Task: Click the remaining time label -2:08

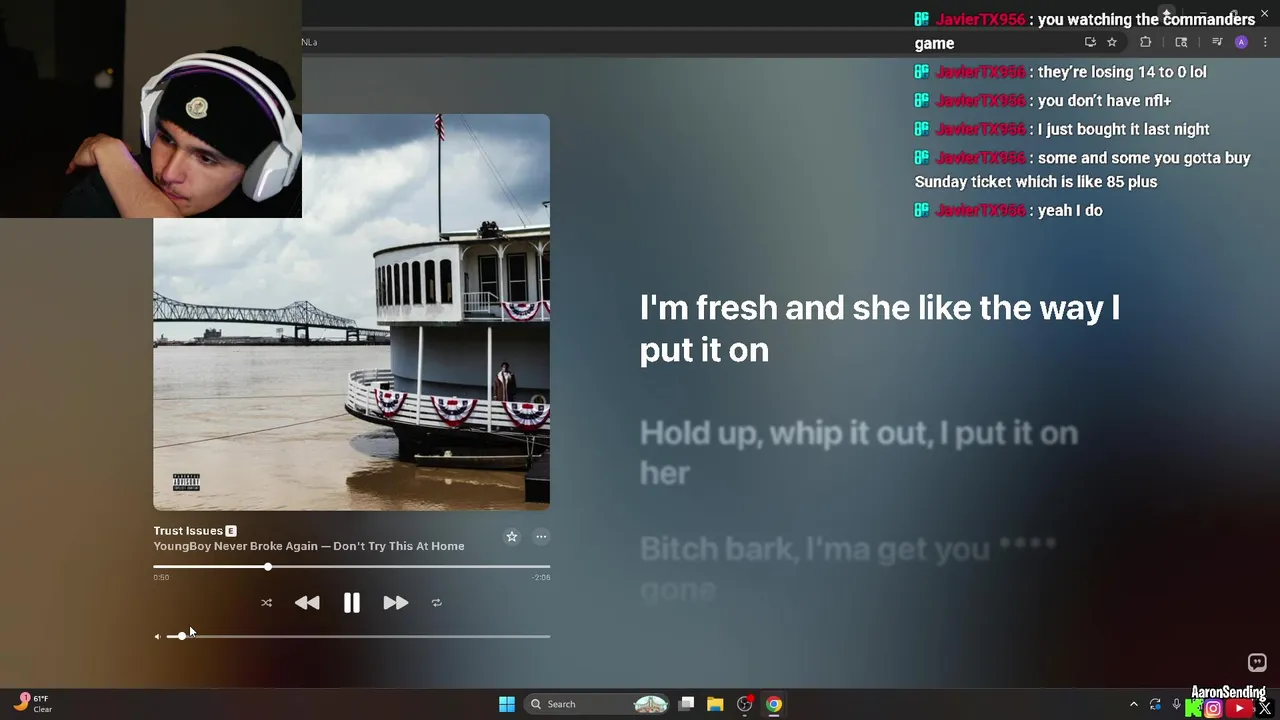Action: point(541,577)
